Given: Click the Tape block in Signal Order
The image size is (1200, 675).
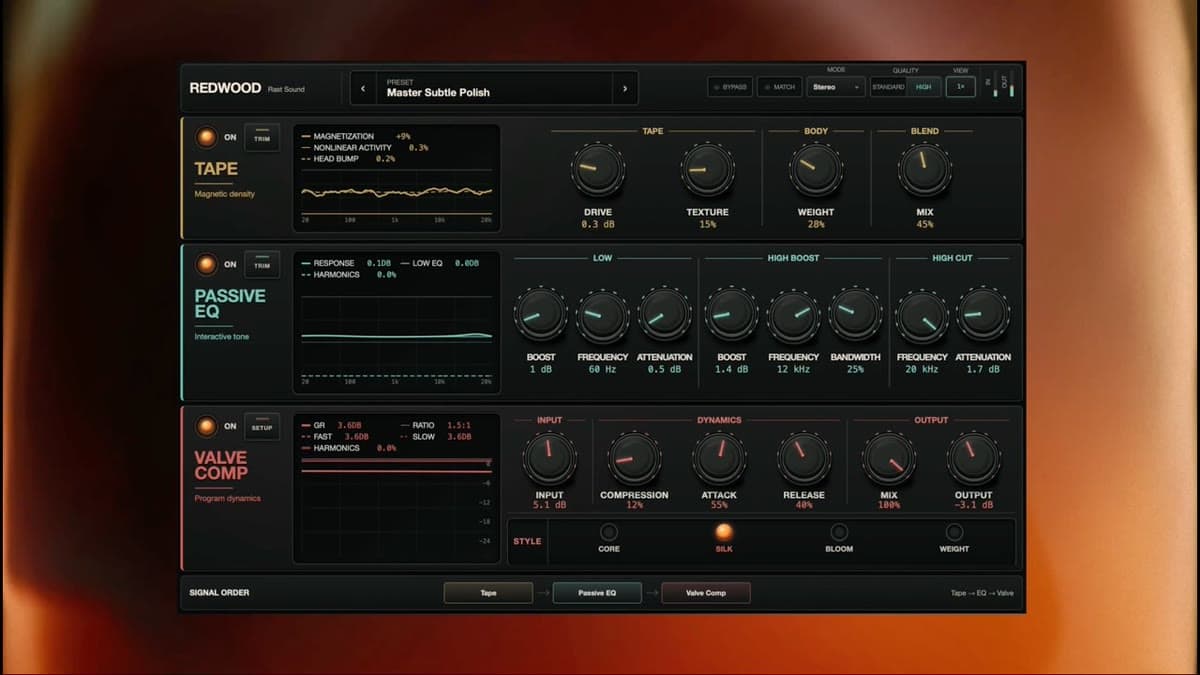Looking at the screenshot, I should pyautogui.click(x=488, y=593).
